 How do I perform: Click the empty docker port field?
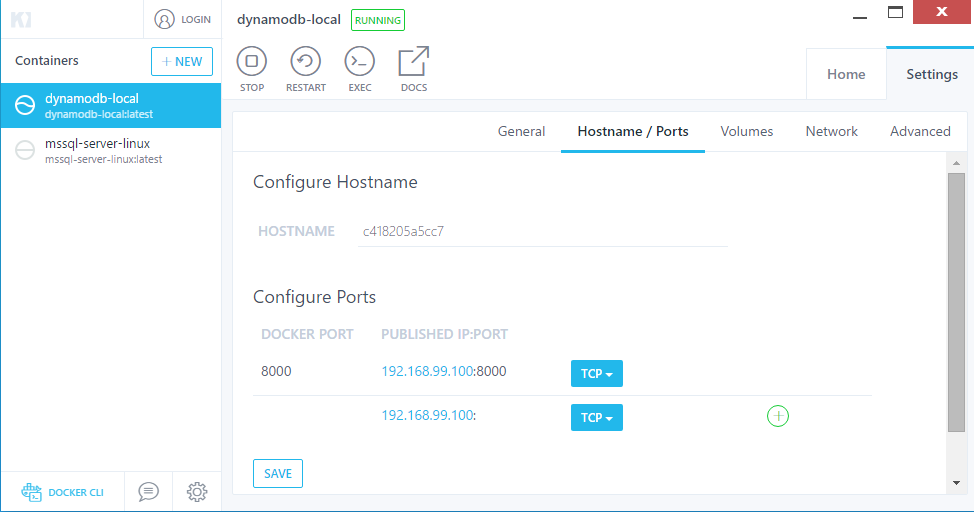coord(307,416)
